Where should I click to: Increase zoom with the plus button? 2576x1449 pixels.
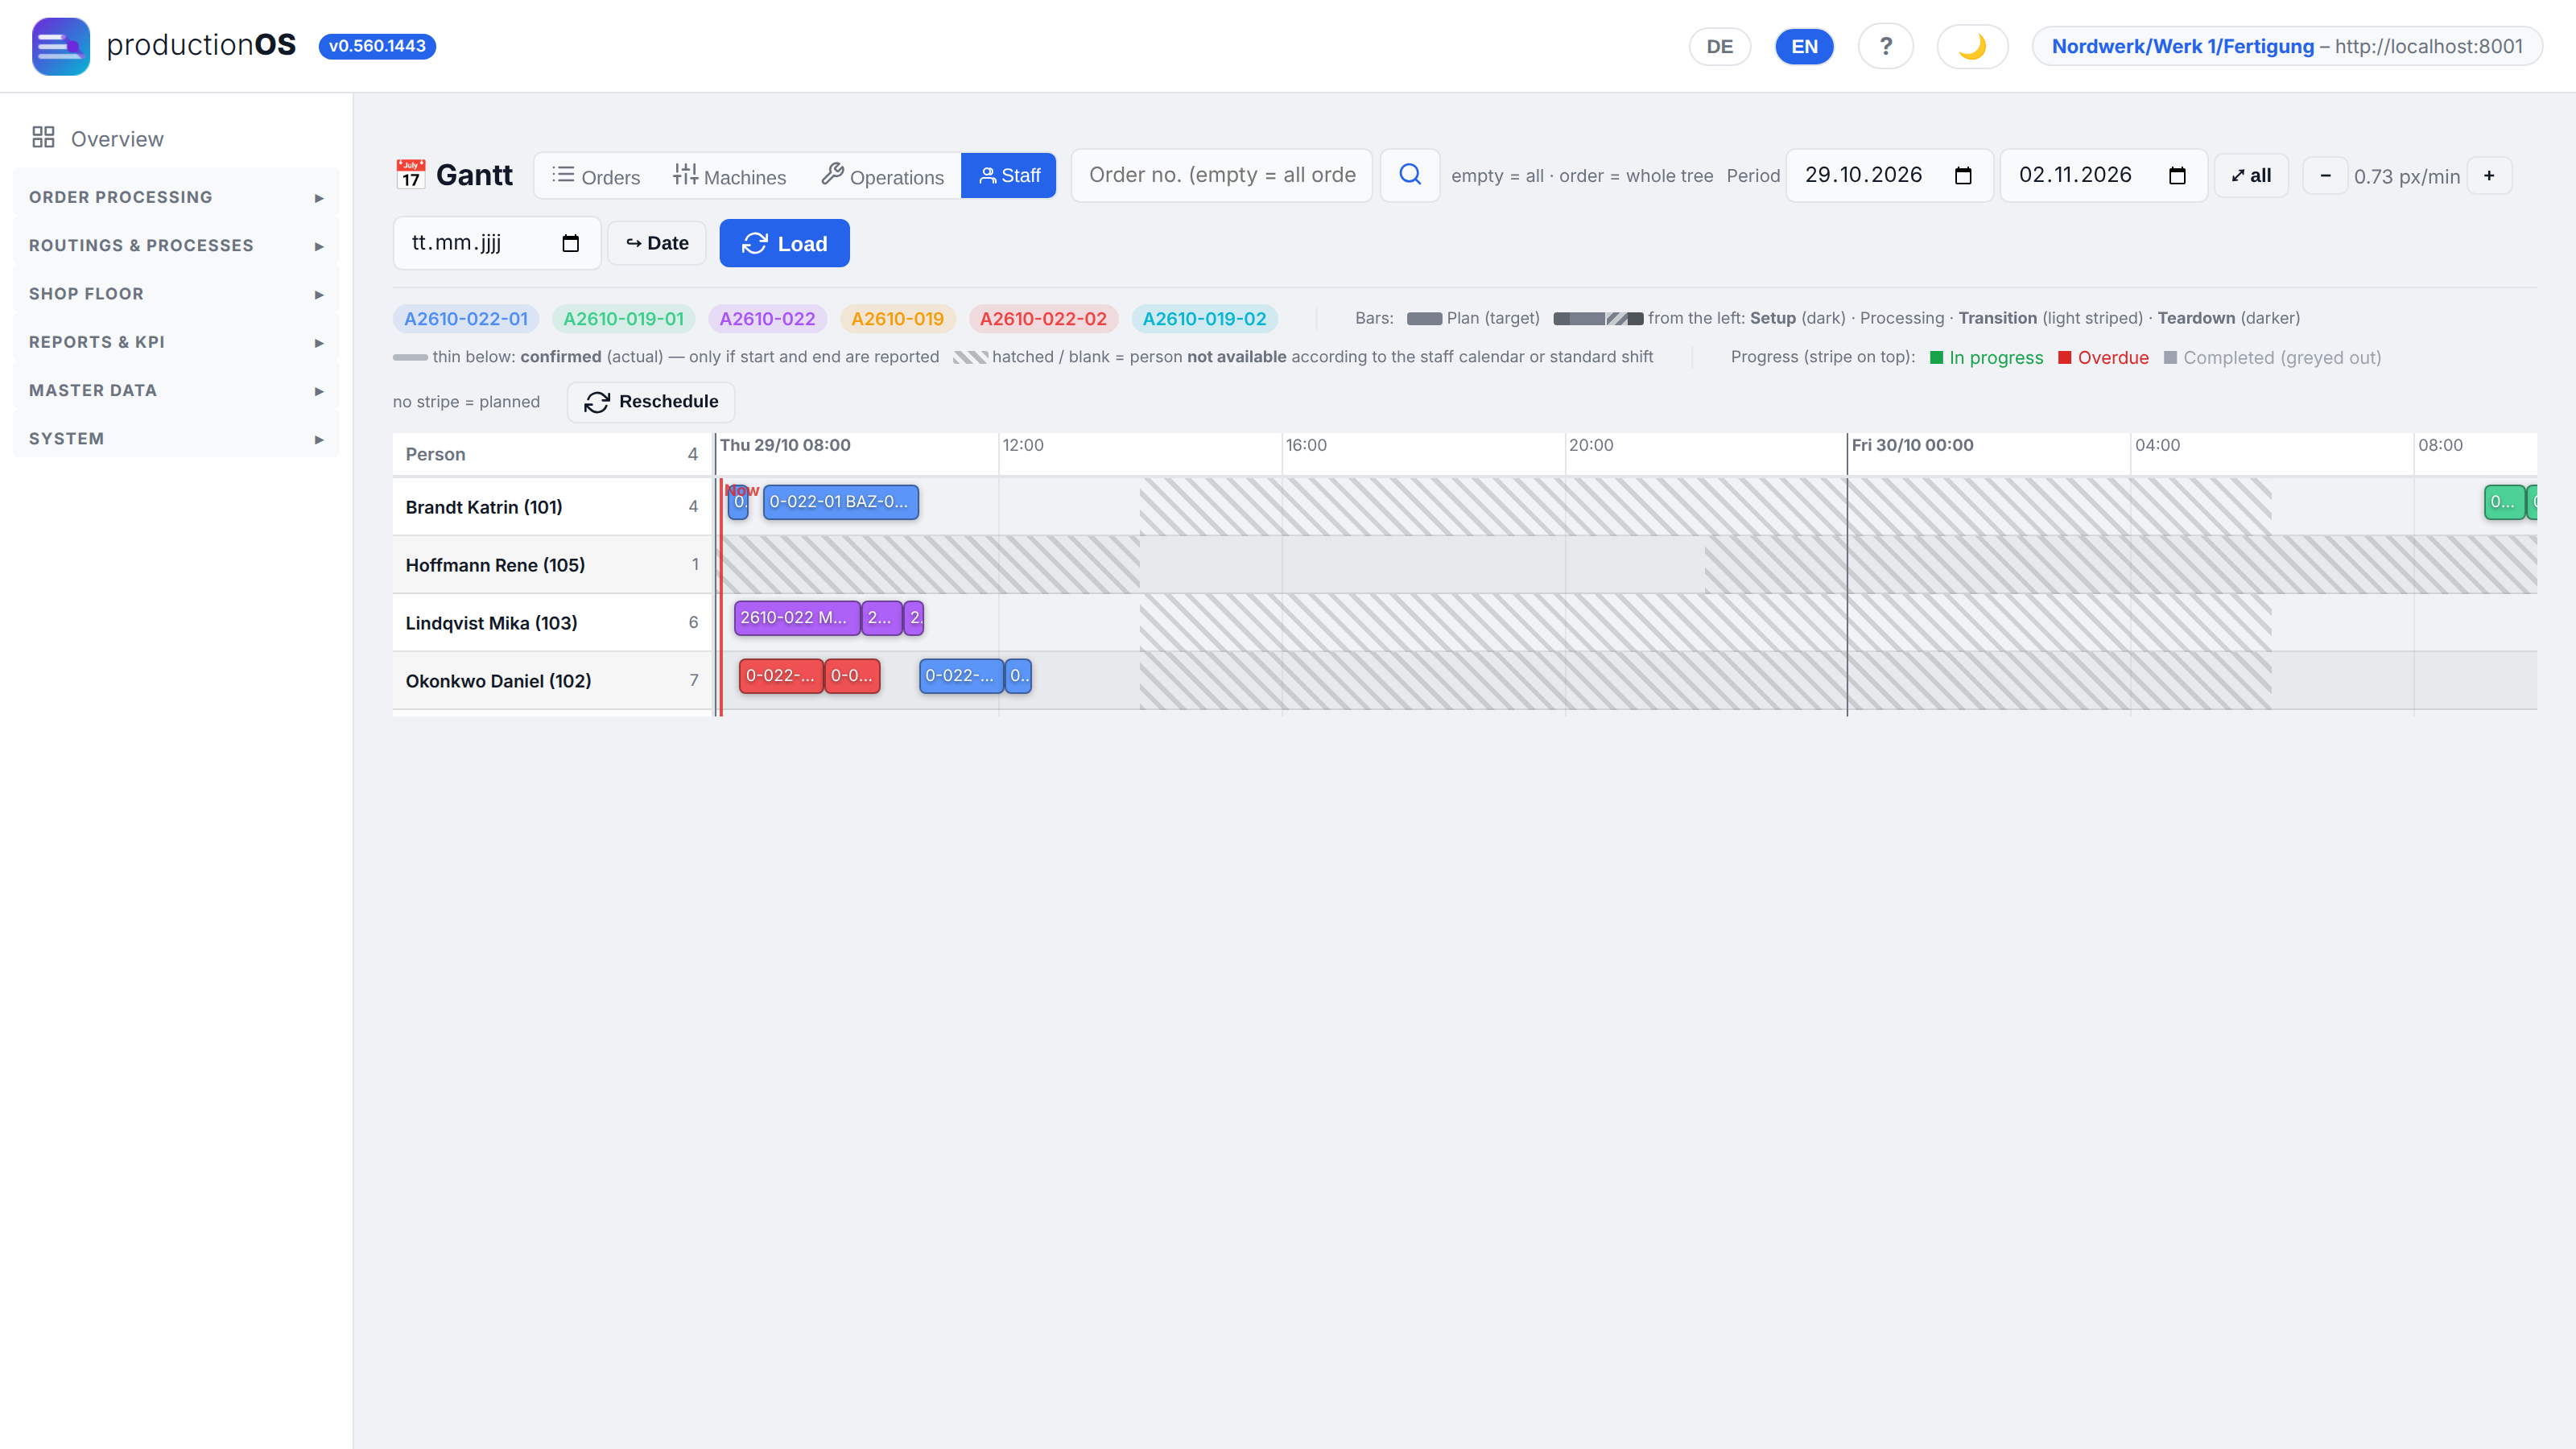pyautogui.click(x=2489, y=176)
